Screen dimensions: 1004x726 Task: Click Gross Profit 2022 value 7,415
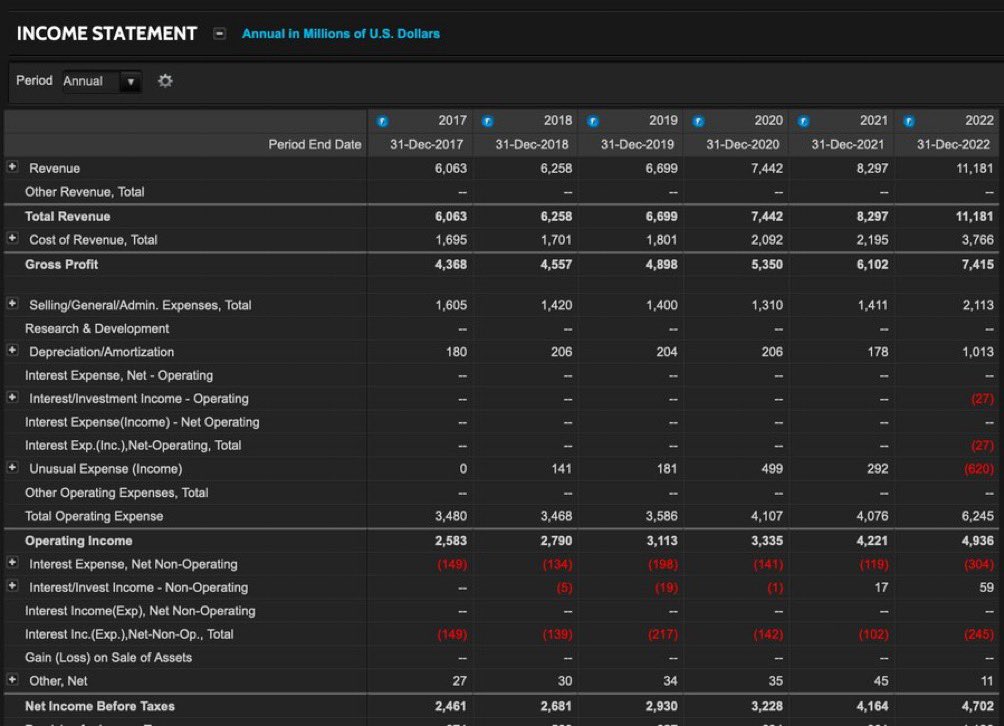[978, 264]
